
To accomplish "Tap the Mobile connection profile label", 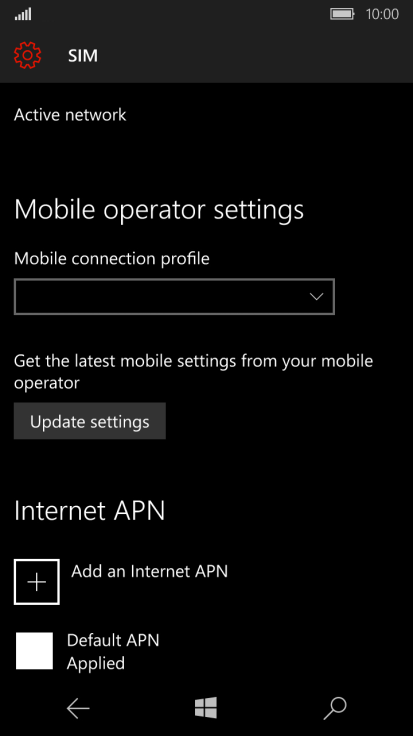I will pos(112,259).
